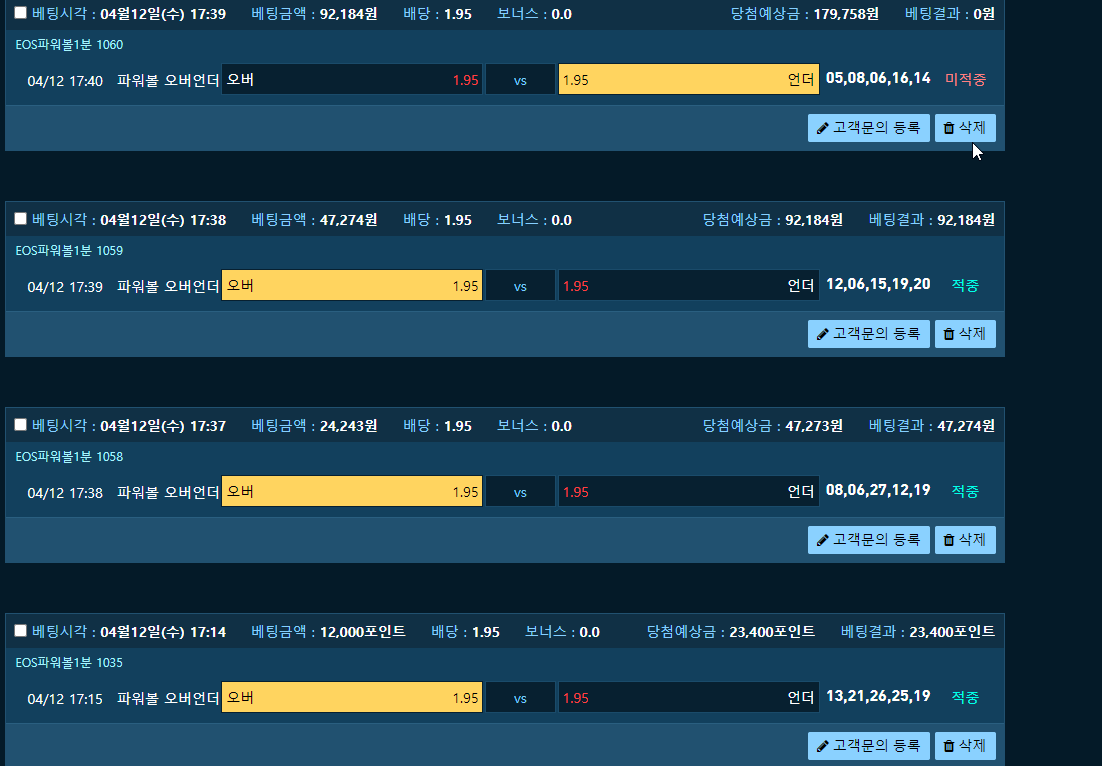The image size is (1102, 766).
Task: Toggle the checkbox for the 17:14 points bet
Action: (20, 630)
